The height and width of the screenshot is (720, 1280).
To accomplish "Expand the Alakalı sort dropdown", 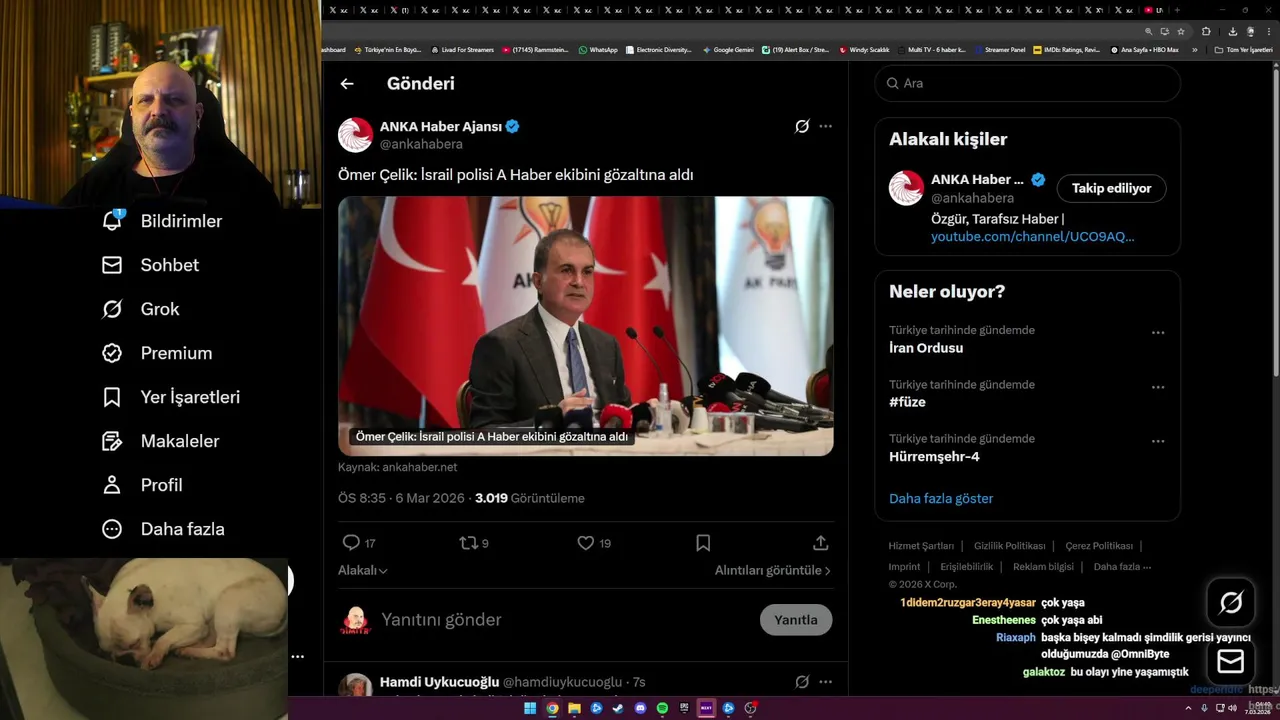I will tap(363, 570).
